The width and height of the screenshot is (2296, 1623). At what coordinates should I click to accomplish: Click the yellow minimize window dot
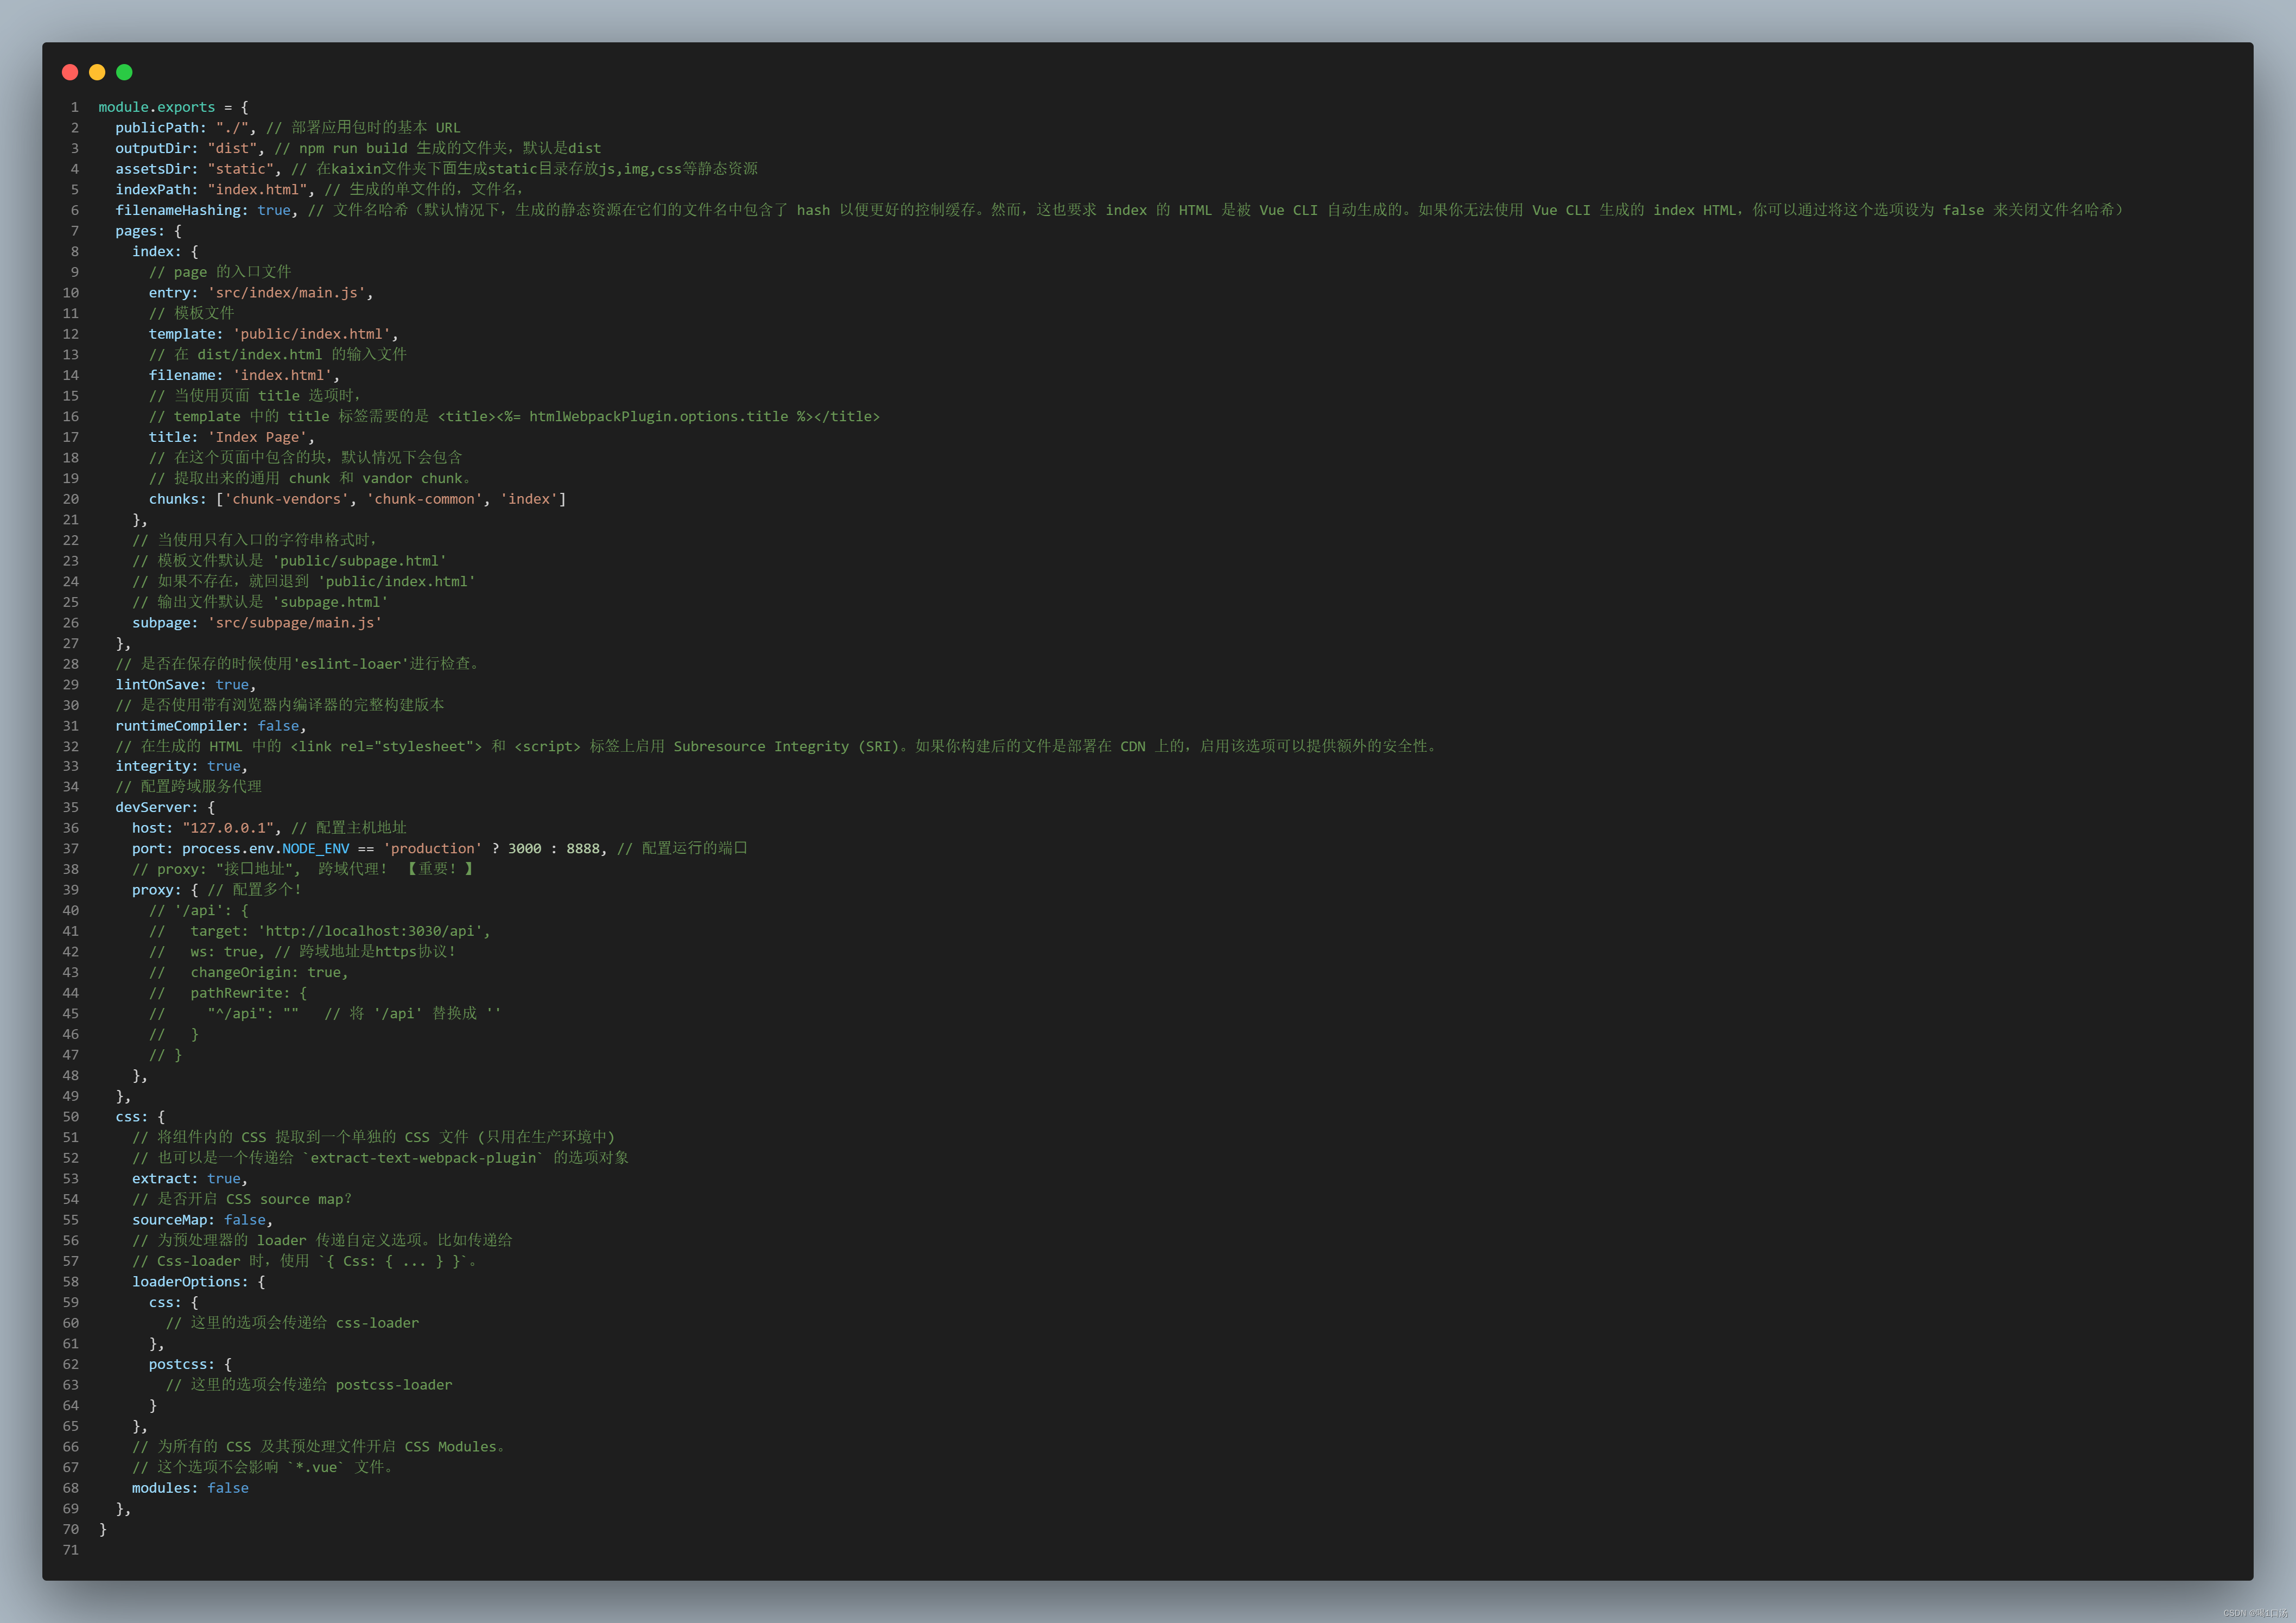97,72
